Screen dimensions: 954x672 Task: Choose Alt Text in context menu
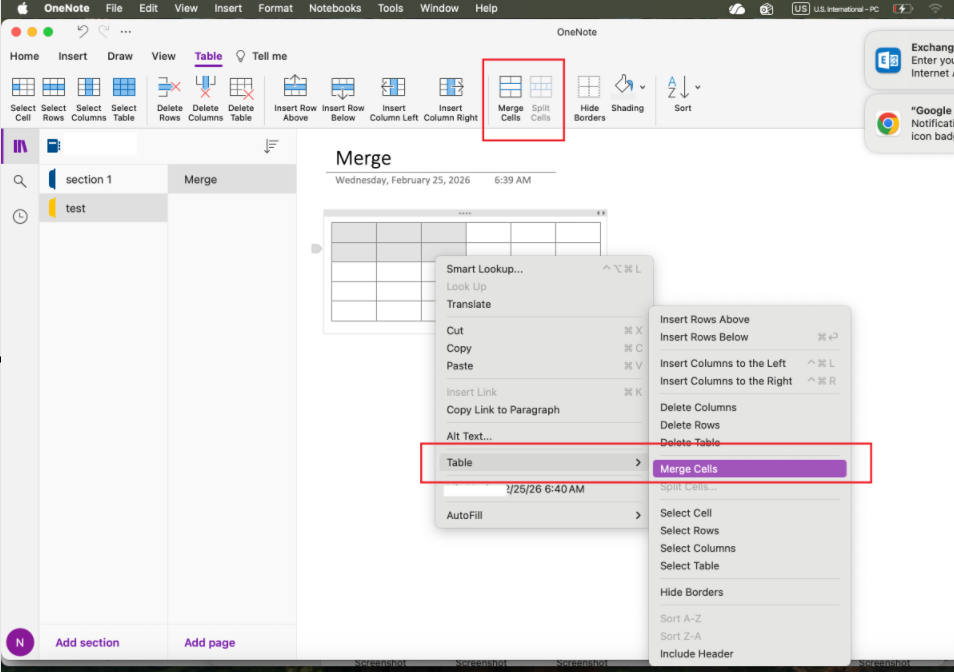[543, 436]
